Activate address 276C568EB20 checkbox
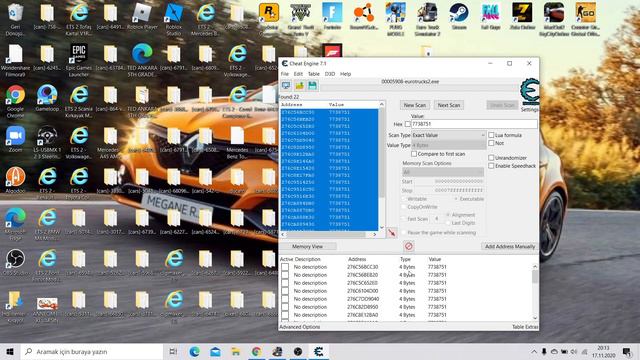The image size is (640, 360). point(285,275)
